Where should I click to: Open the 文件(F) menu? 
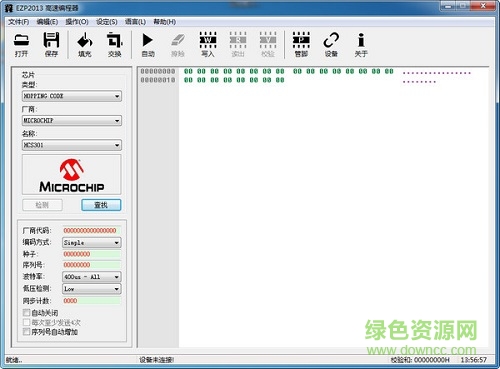coord(19,22)
